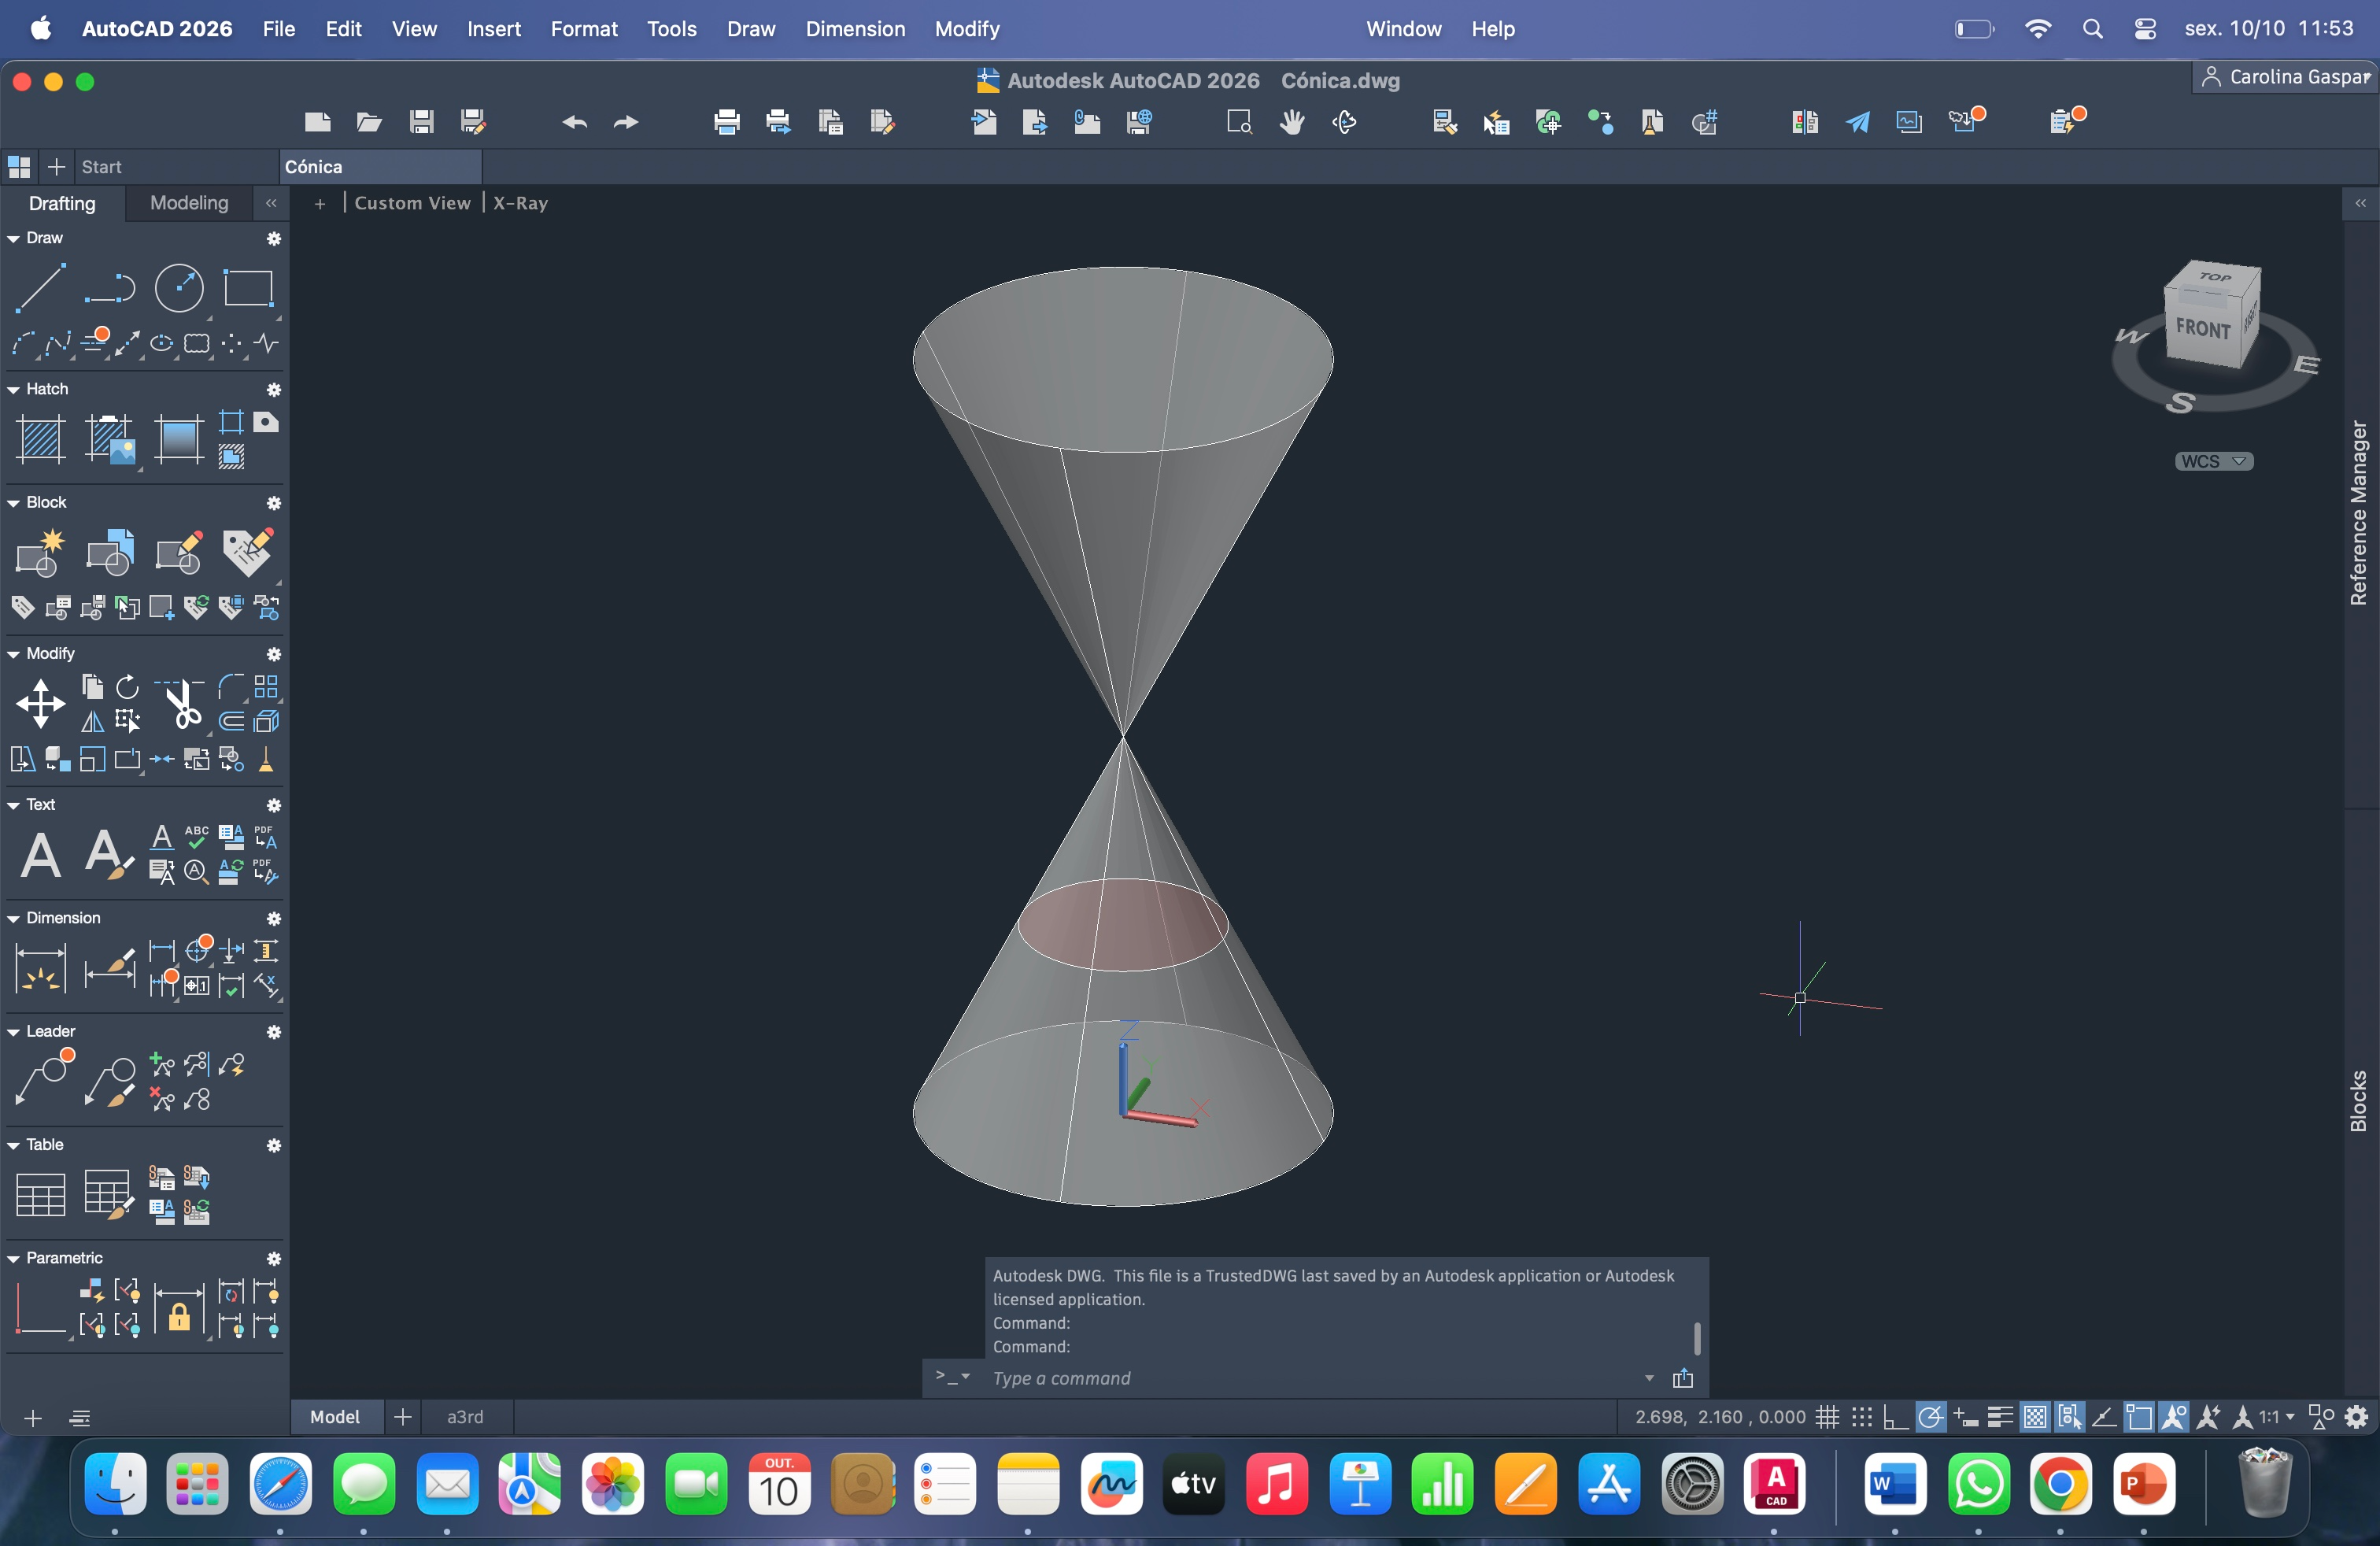
Task: Toggle ortho mode in the status bar
Action: click(1895, 1417)
